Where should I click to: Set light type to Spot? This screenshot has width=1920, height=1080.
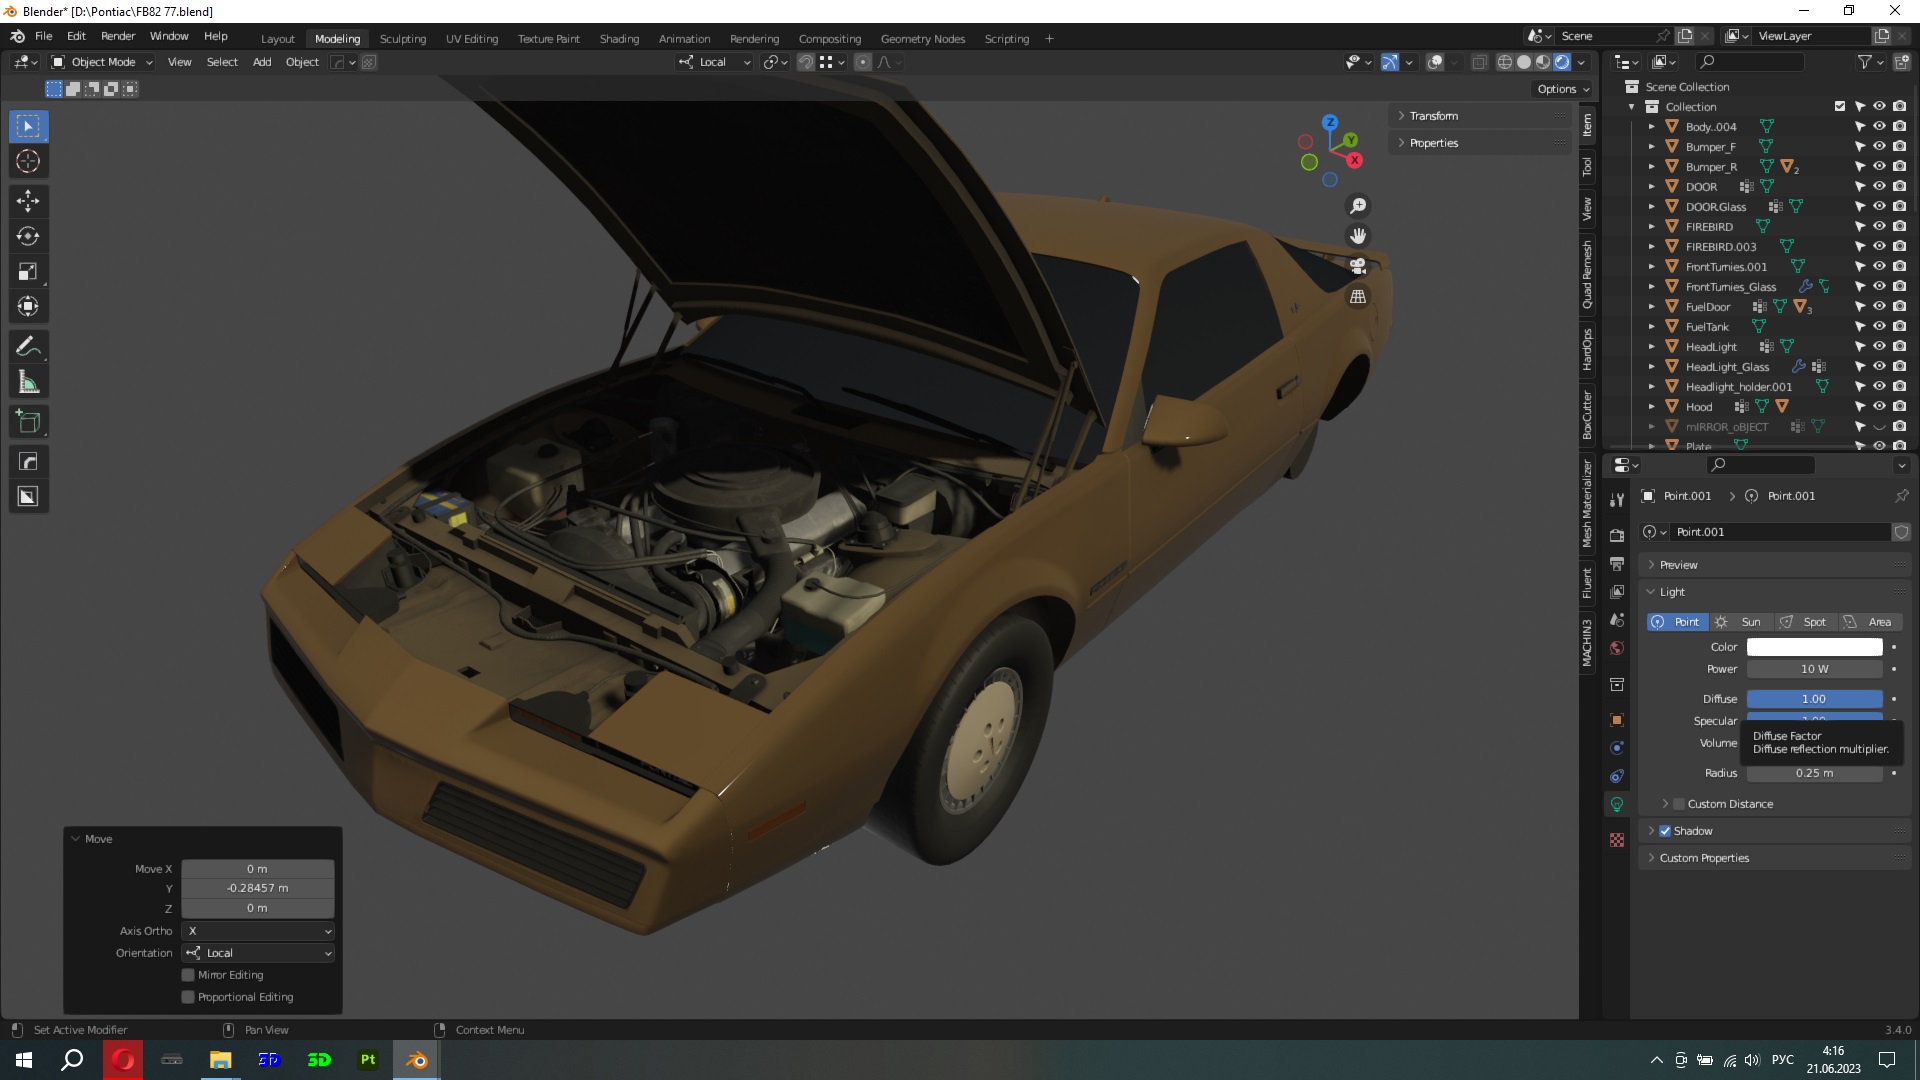(x=1804, y=622)
